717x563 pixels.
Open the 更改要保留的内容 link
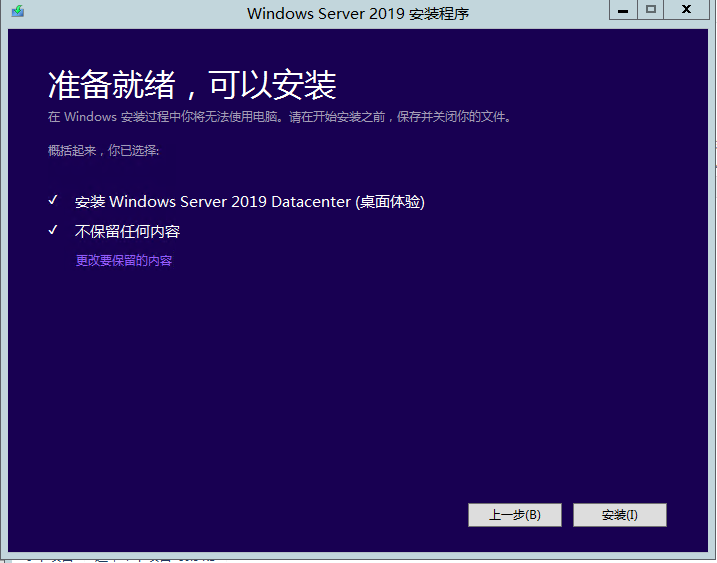pyautogui.click(x=124, y=261)
